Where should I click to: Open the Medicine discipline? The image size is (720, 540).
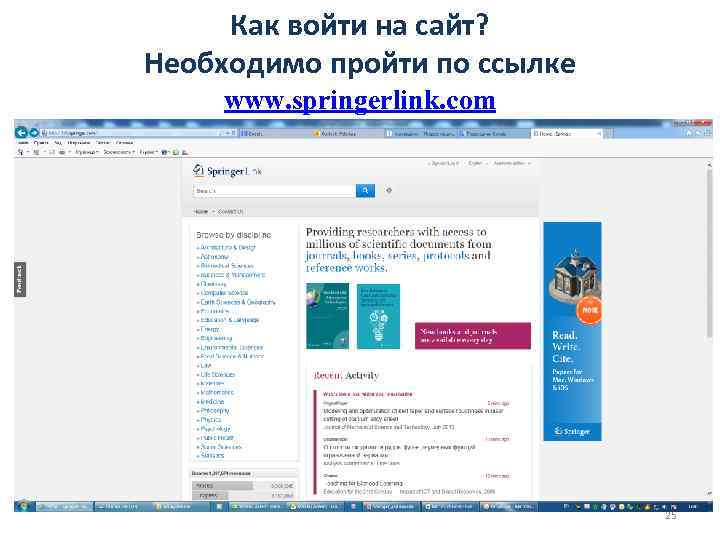click(212, 402)
